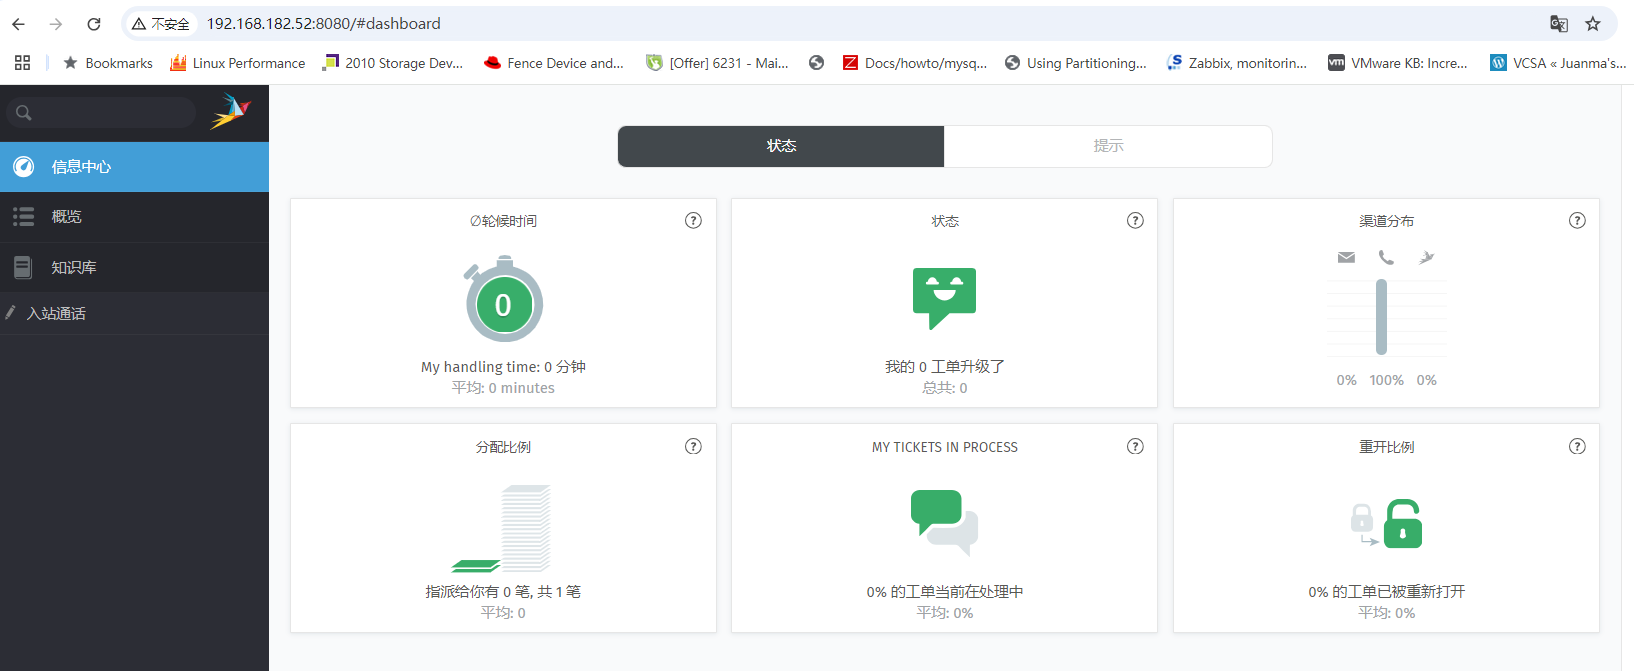Click the green open padlock icon

pyautogui.click(x=1403, y=524)
